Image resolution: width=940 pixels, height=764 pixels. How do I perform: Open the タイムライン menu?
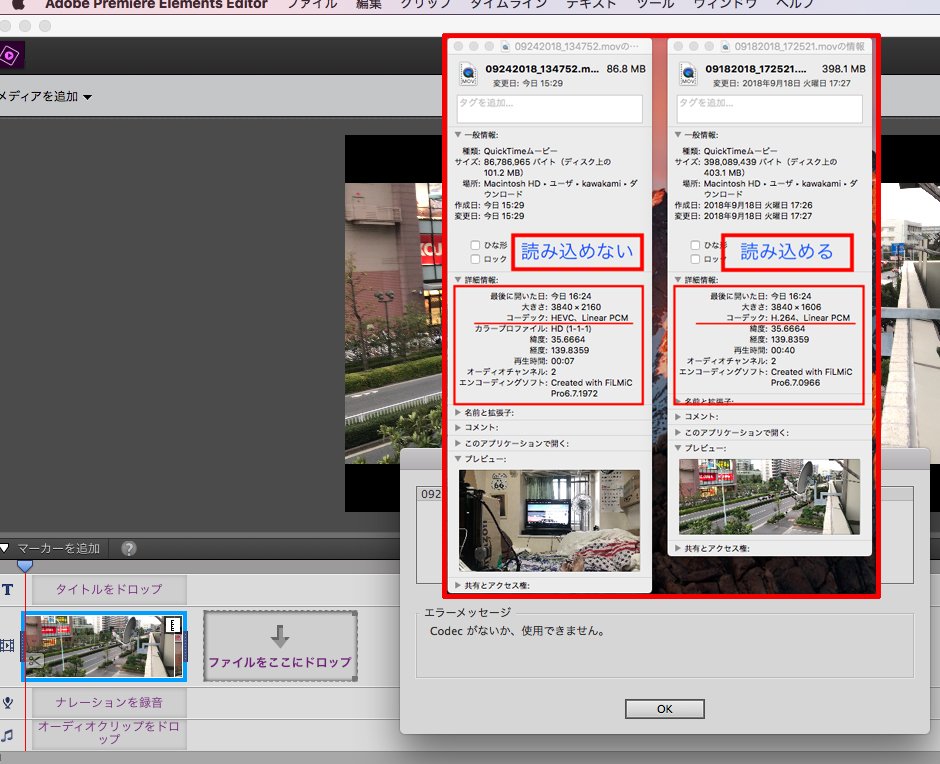(x=508, y=4)
